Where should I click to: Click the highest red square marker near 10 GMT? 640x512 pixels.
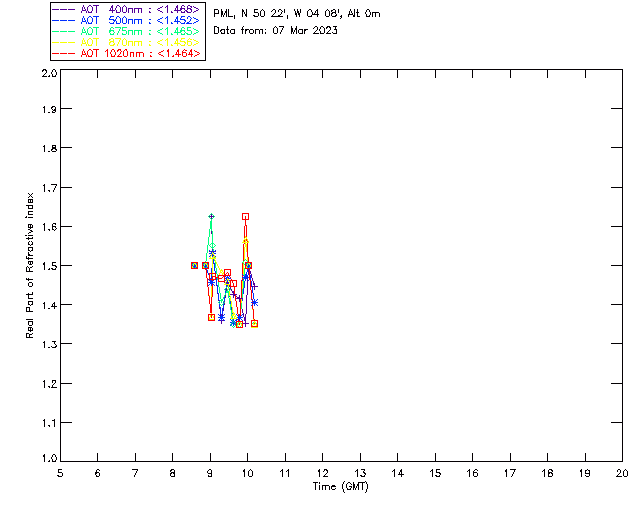click(245, 216)
